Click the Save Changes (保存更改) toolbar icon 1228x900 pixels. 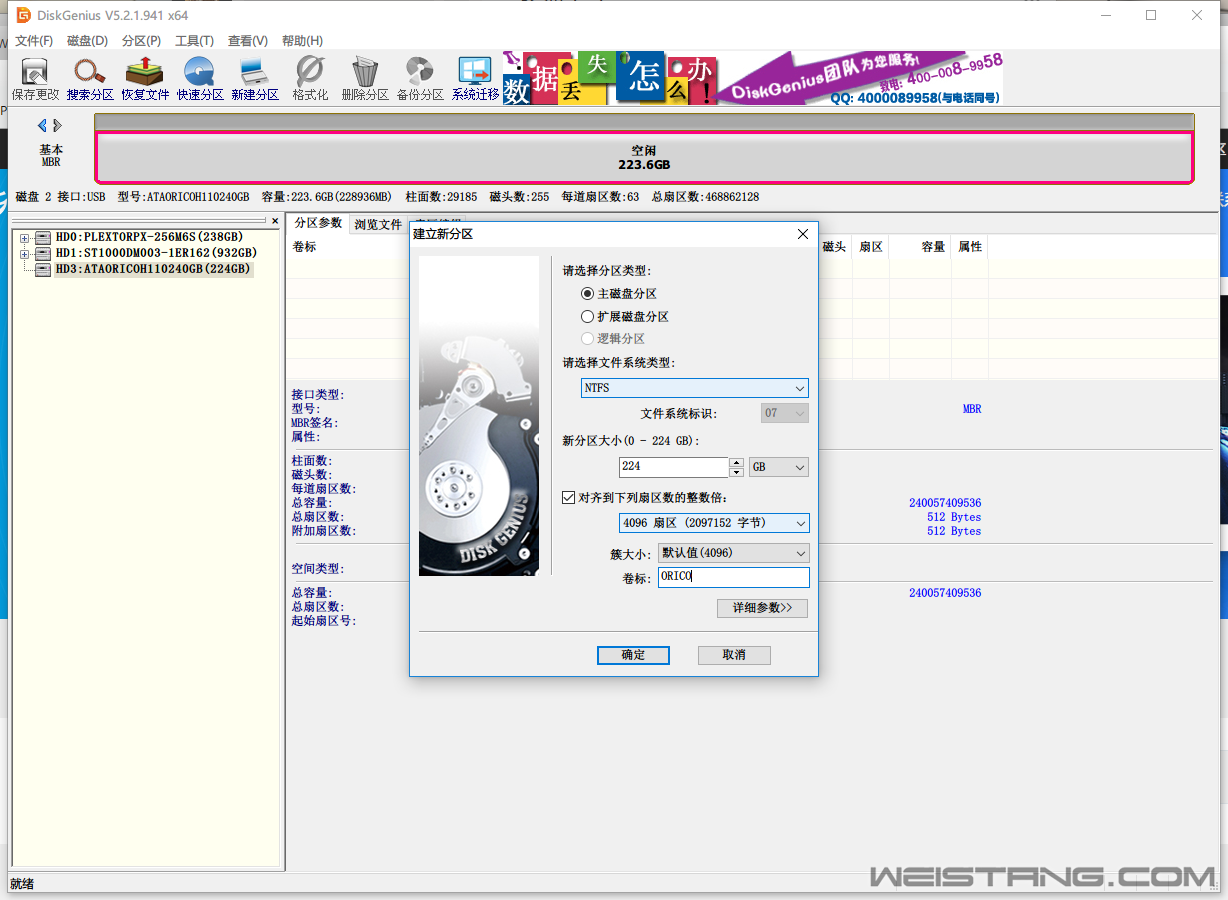click(x=35, y=79)
